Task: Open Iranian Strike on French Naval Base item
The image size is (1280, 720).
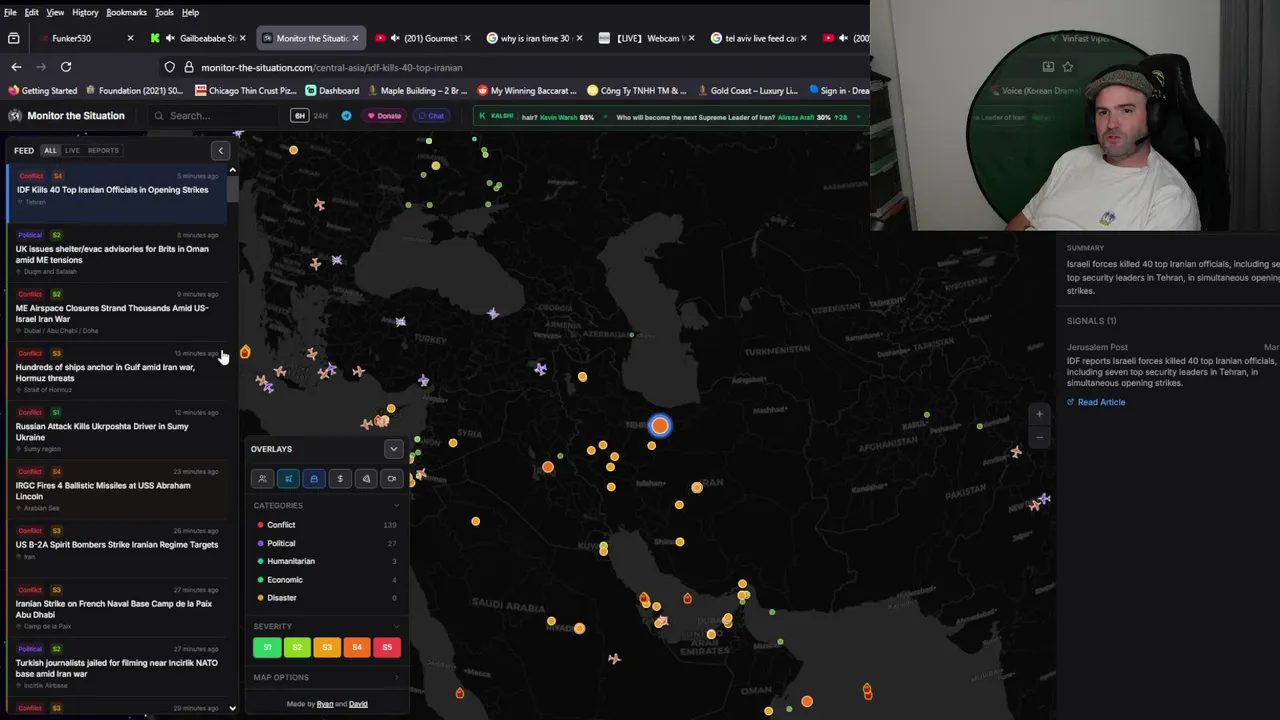Action: 118,609
